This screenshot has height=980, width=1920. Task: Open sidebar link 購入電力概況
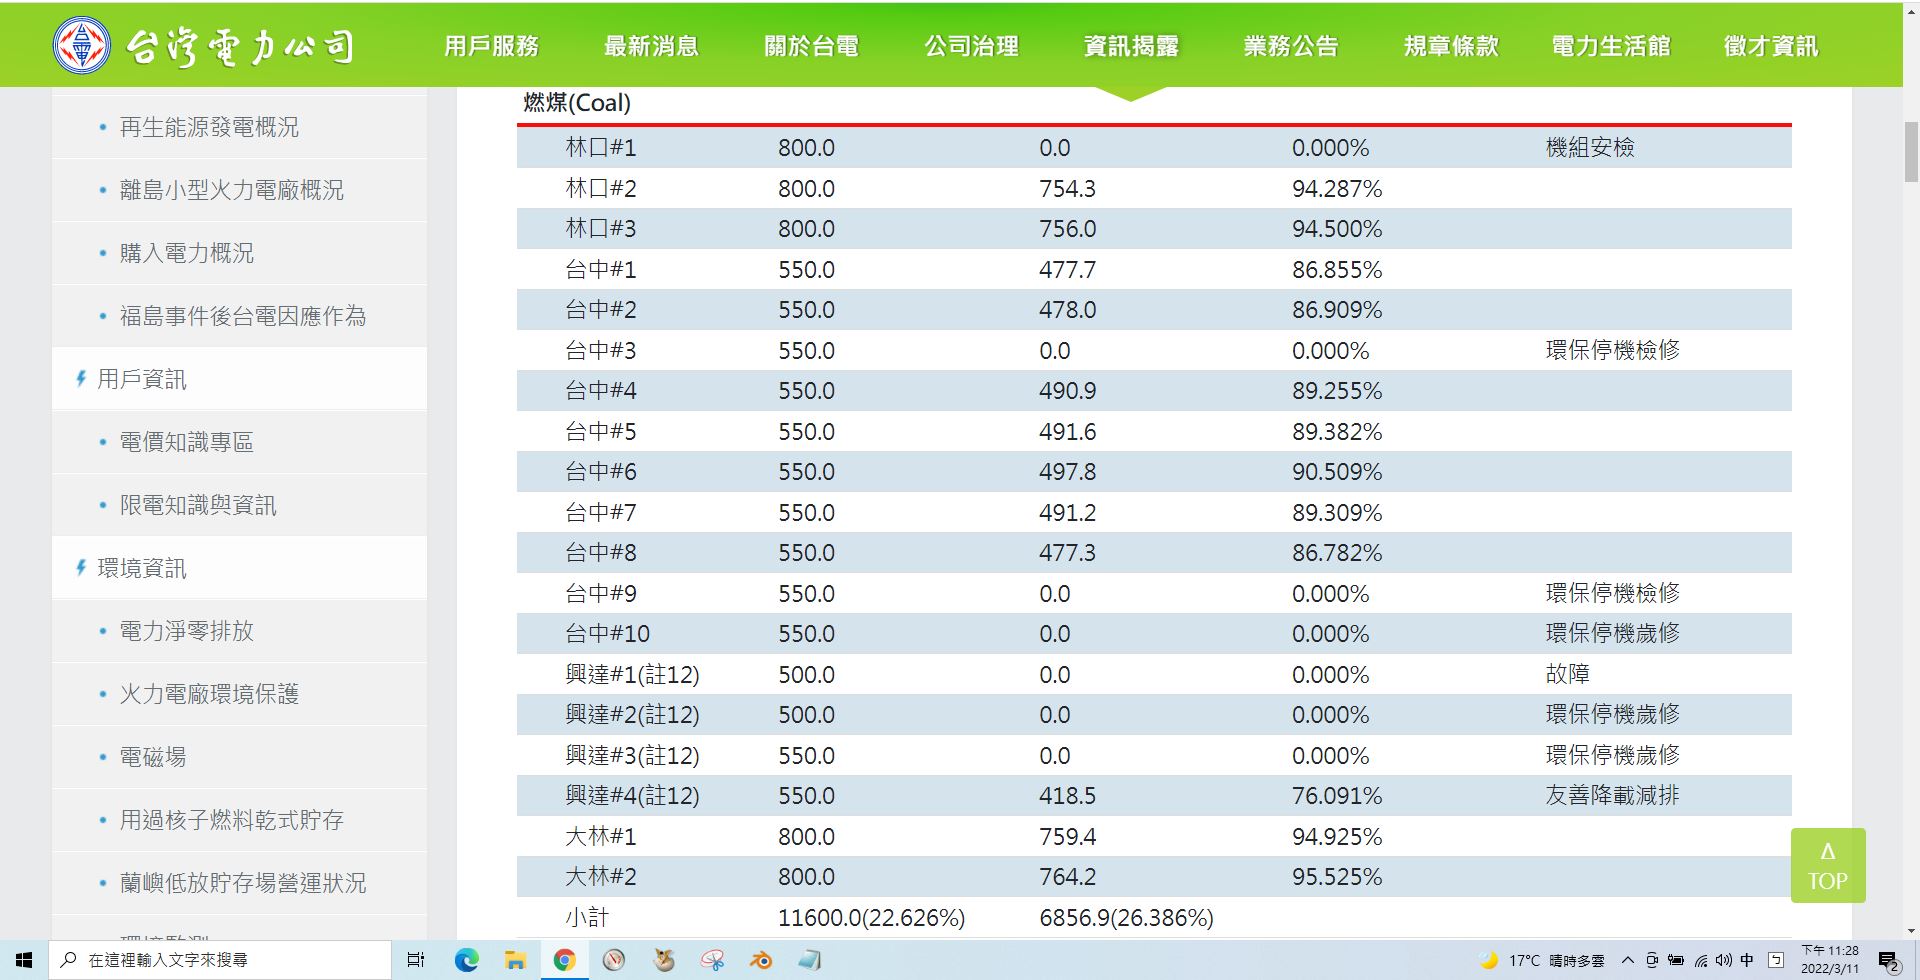point(187,253)
